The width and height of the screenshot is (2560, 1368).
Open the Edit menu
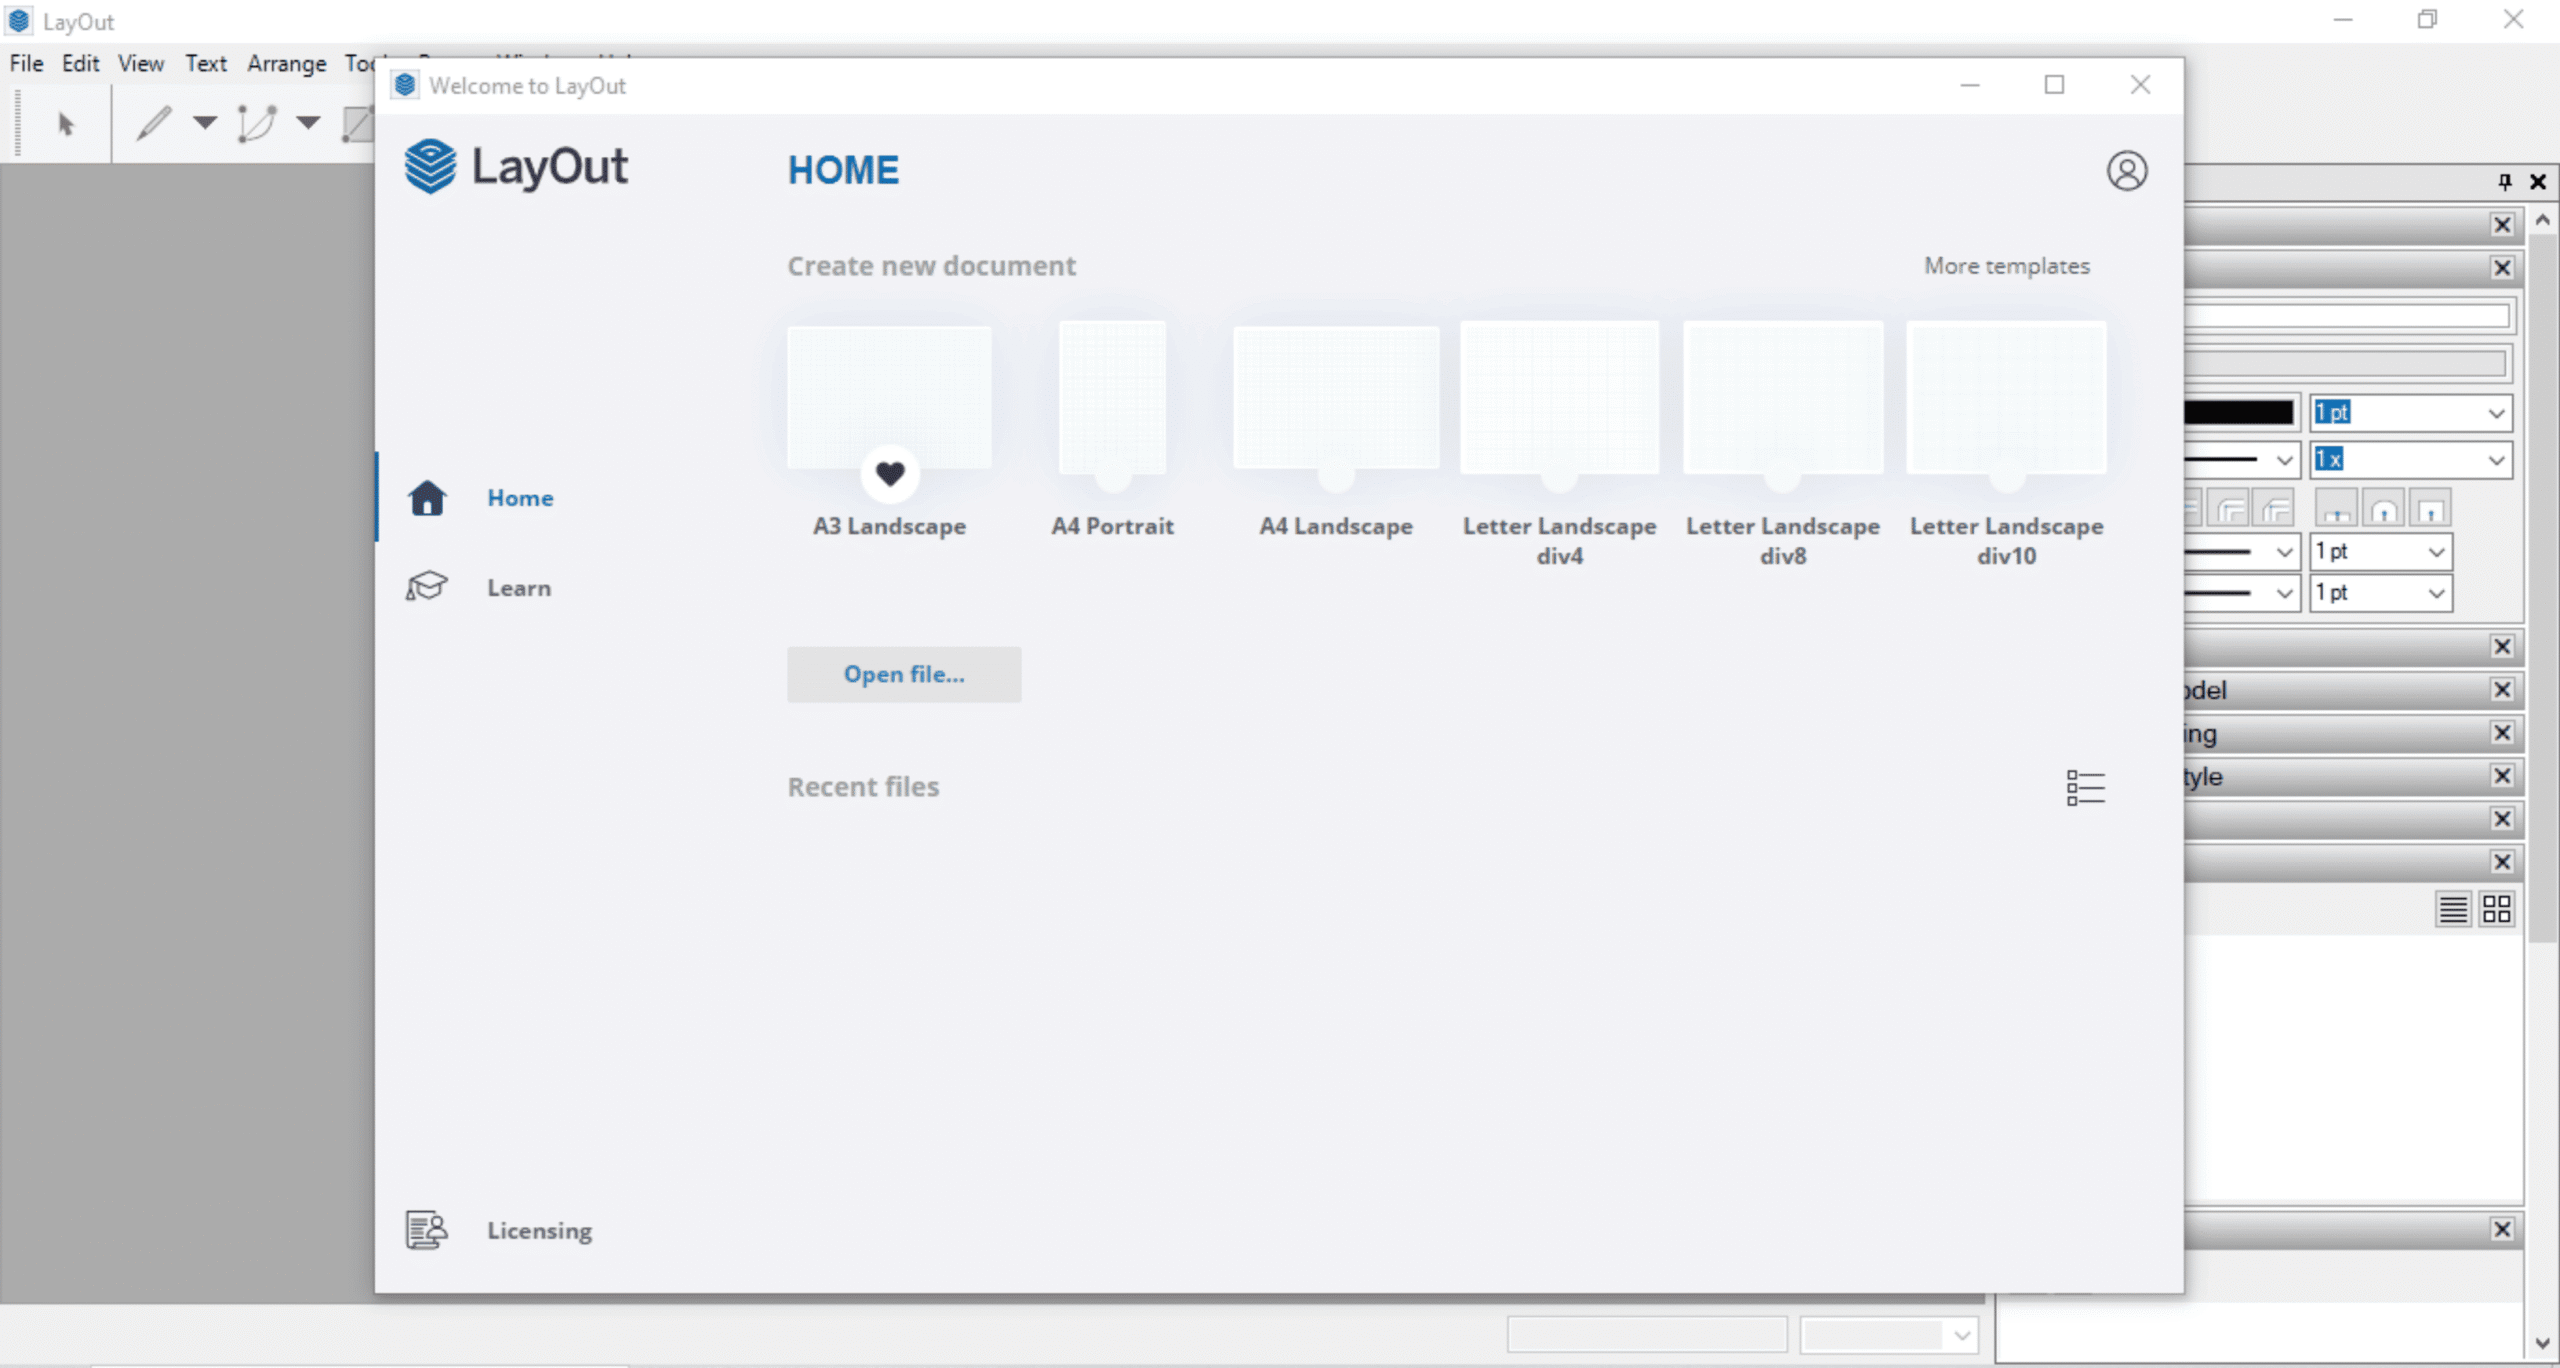(x=80, y=63)
